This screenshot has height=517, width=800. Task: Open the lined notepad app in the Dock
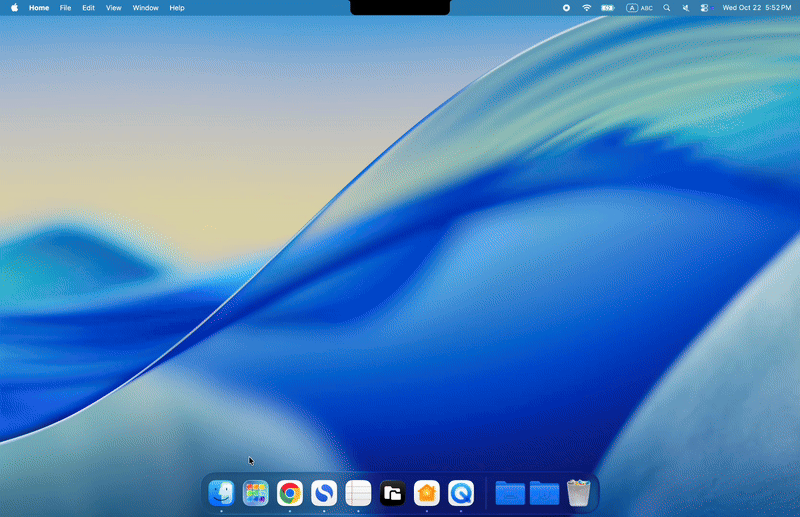358,493
